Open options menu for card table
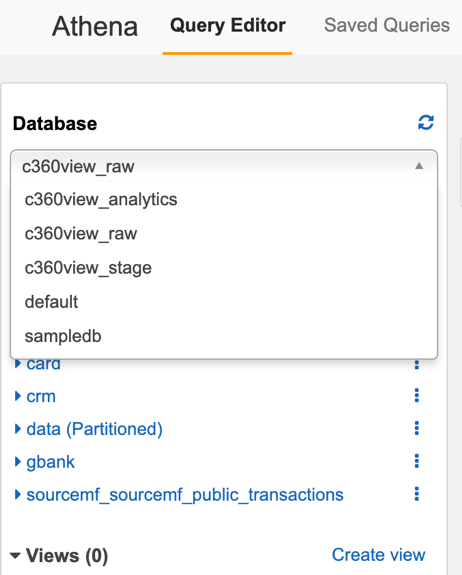Viewport: 462px width, 575px height. 417,365
